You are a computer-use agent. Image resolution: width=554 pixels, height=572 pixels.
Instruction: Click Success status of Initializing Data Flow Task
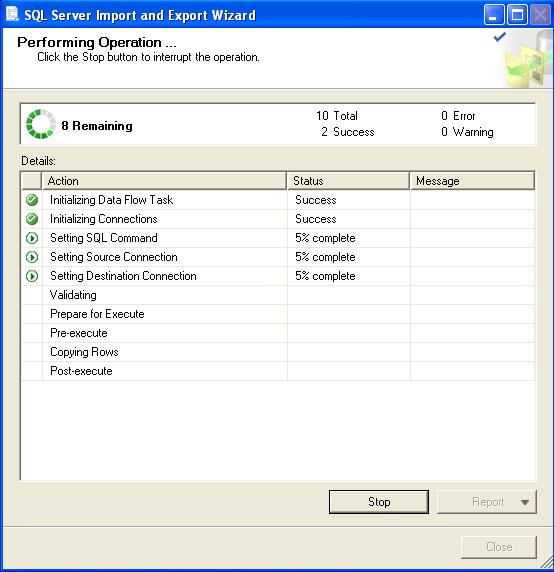[x=315, y=200]
